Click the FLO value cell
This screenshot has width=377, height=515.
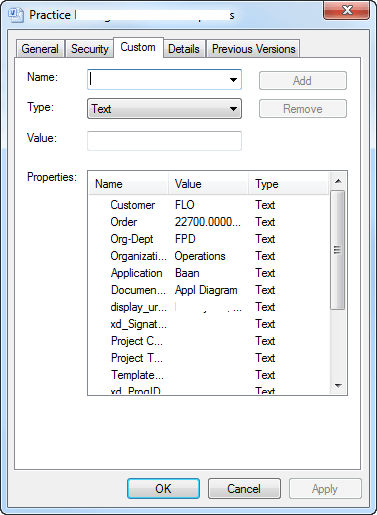(x=185, y=205)
